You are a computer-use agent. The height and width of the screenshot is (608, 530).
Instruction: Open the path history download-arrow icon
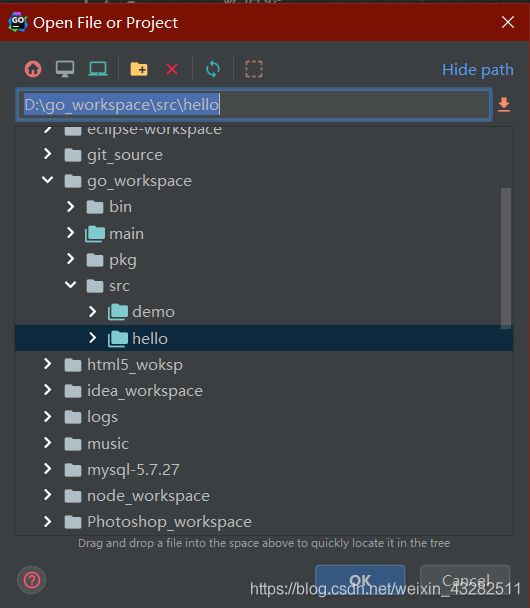point(504,105)
